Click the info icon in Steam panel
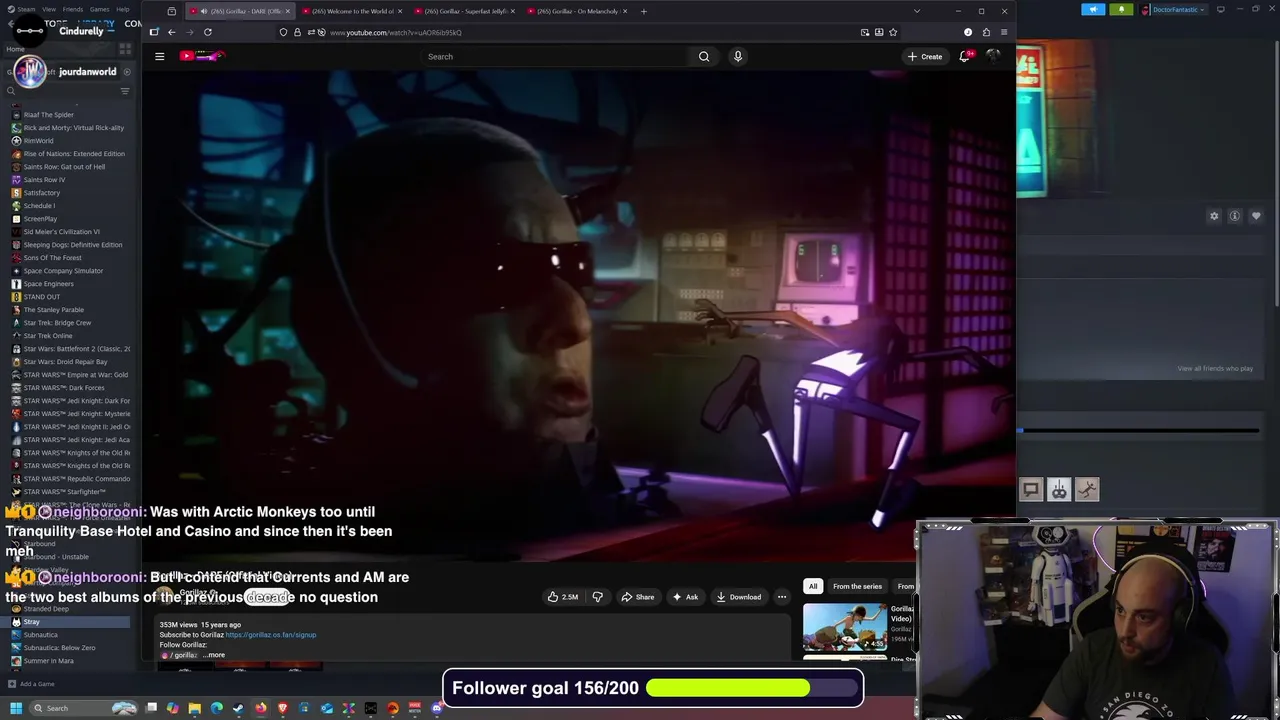The width and height of the screenshot is (1280, 720). pyautogui.click(x=1235, y=216)
